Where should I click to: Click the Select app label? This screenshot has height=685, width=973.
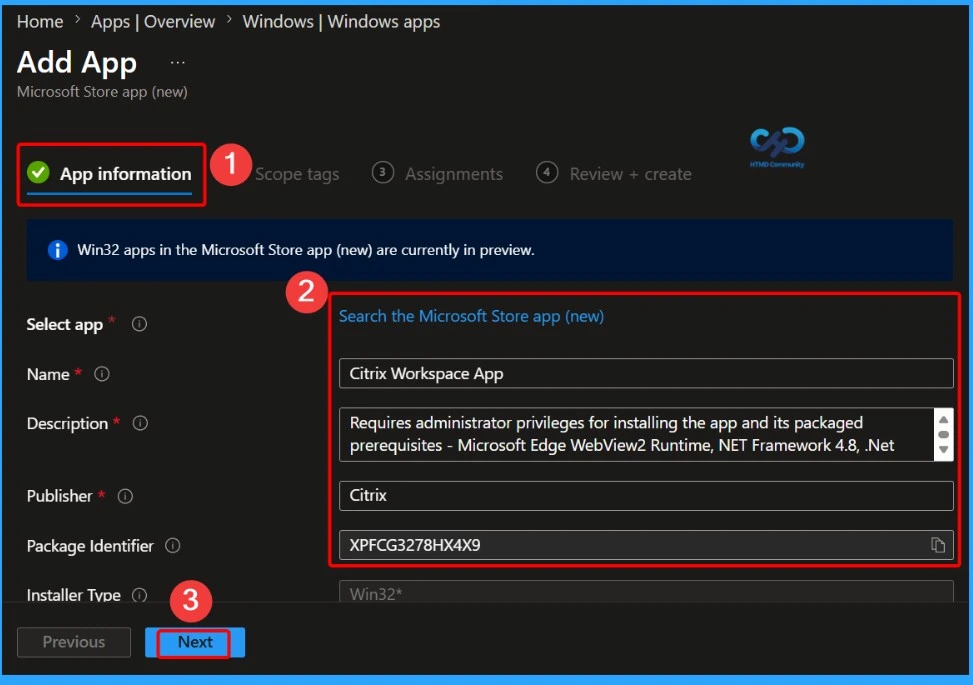(x=65, y=325)
